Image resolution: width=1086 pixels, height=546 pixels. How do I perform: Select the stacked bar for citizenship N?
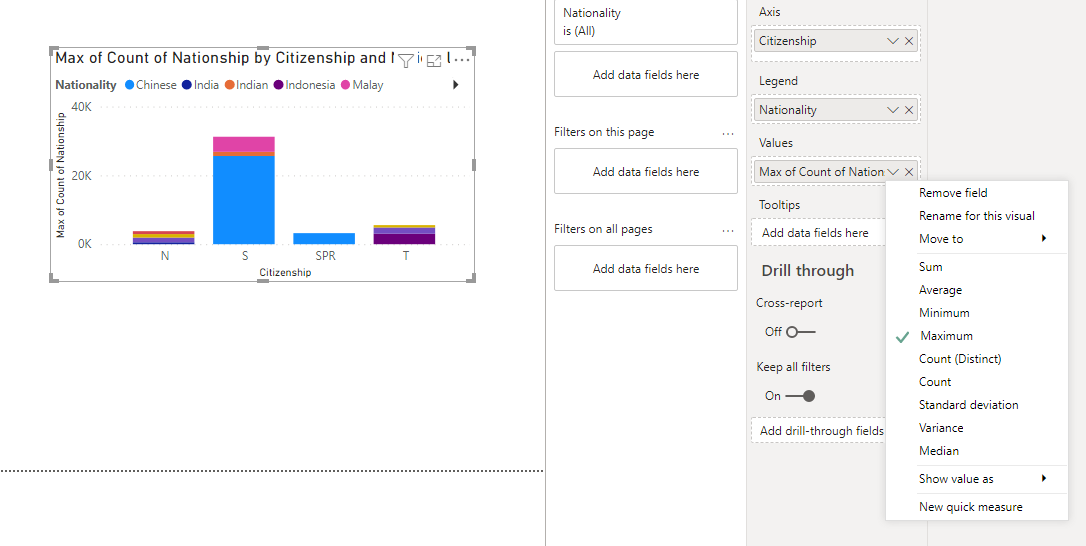163,238
